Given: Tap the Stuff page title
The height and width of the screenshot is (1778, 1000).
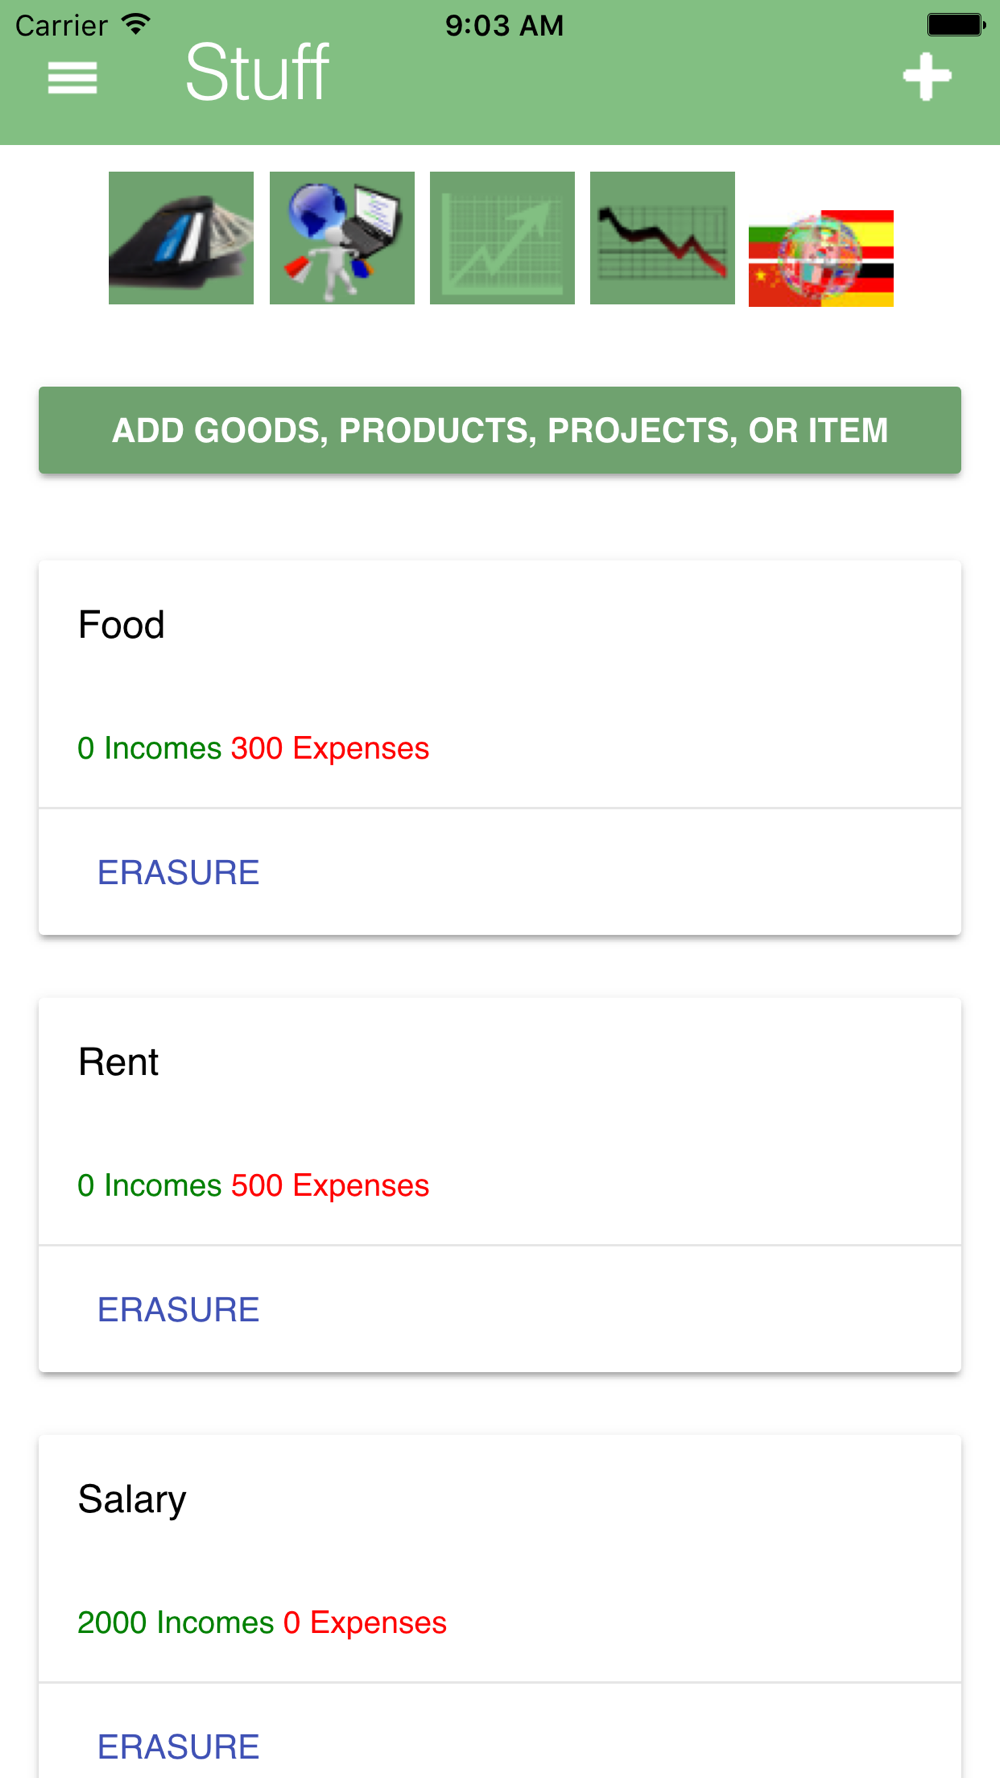Looking at the screenshot, I should [x=257, y=73].
